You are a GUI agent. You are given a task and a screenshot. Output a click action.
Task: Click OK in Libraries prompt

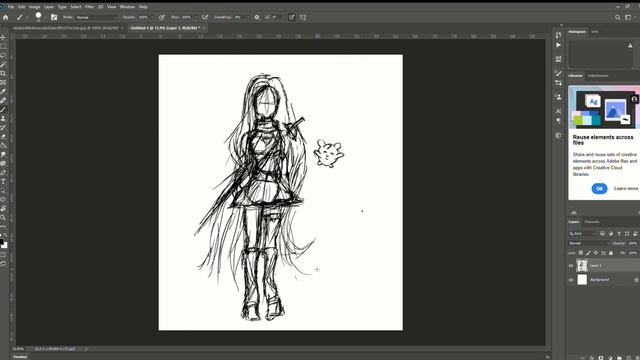(599, 189)
